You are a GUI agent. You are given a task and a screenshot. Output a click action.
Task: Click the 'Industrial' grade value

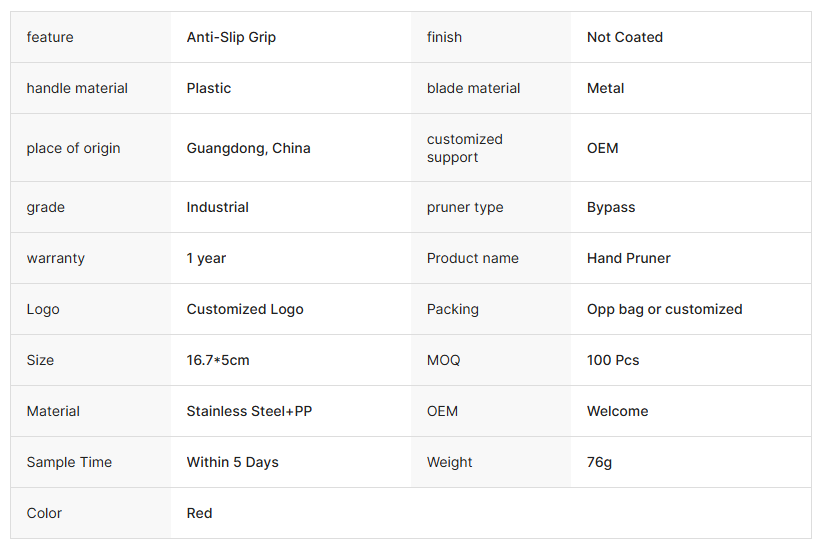217,207
